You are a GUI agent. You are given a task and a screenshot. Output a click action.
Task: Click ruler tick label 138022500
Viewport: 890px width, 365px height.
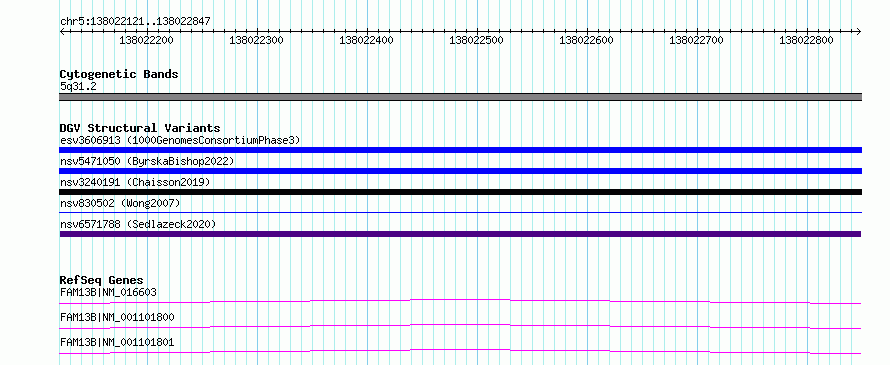pyautogui.click(x=477, y=40)
